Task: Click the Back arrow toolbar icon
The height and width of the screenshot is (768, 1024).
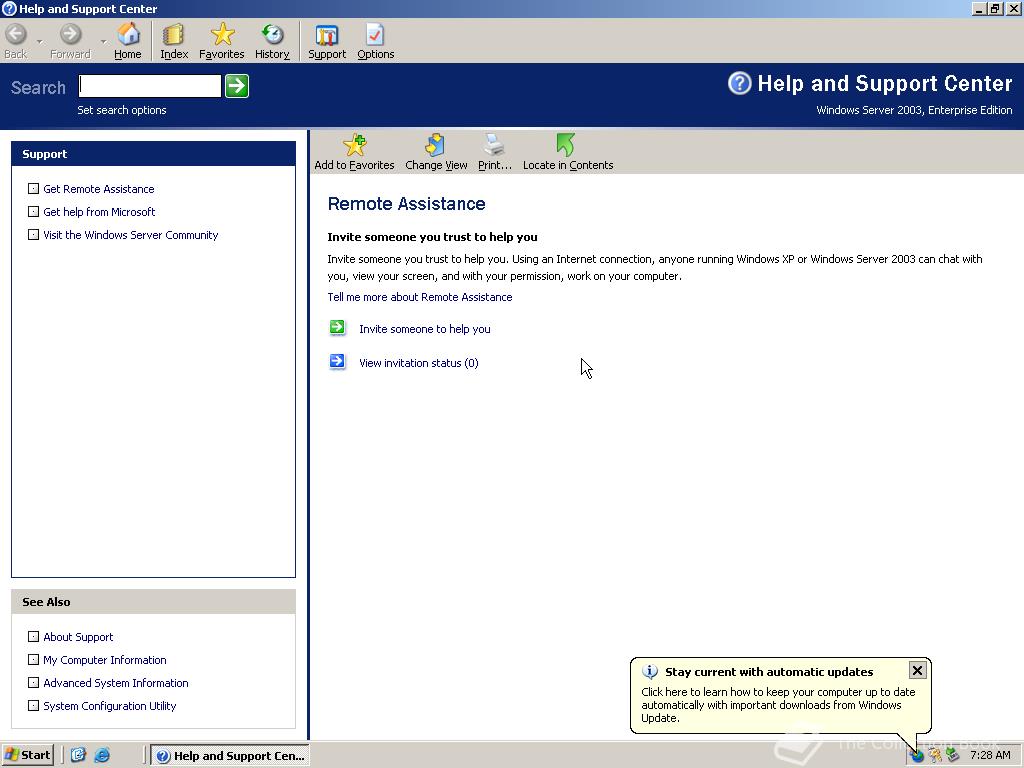Action: click(x=16, y=34)
